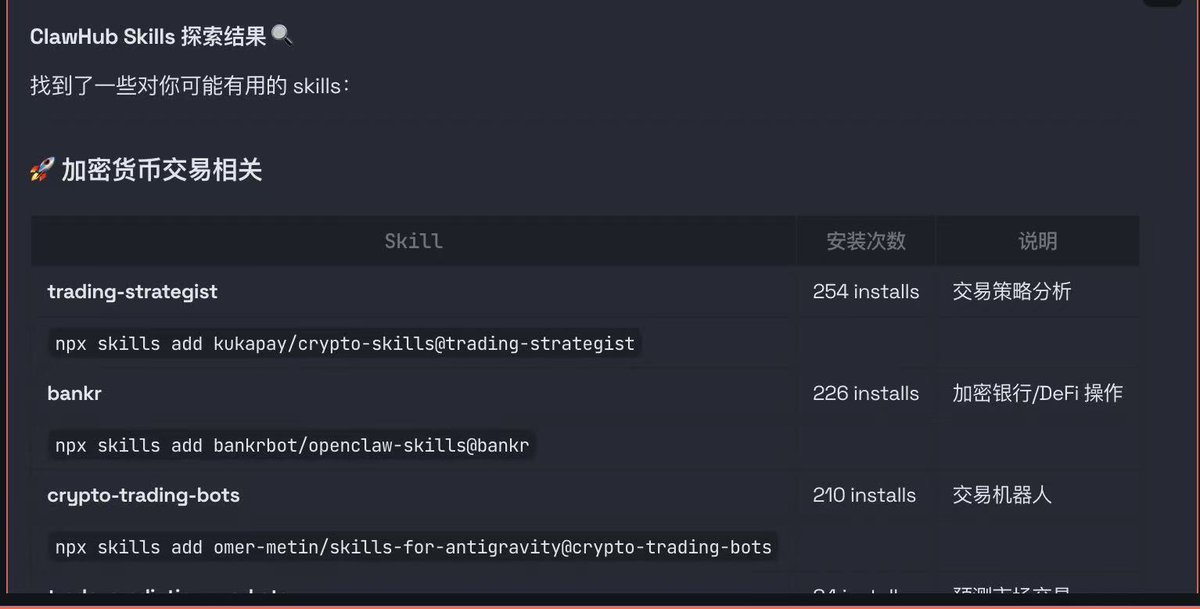Click the rocket emoji before 加密货币交易相关
1200x609 pixels.
[x=41, y=171]
